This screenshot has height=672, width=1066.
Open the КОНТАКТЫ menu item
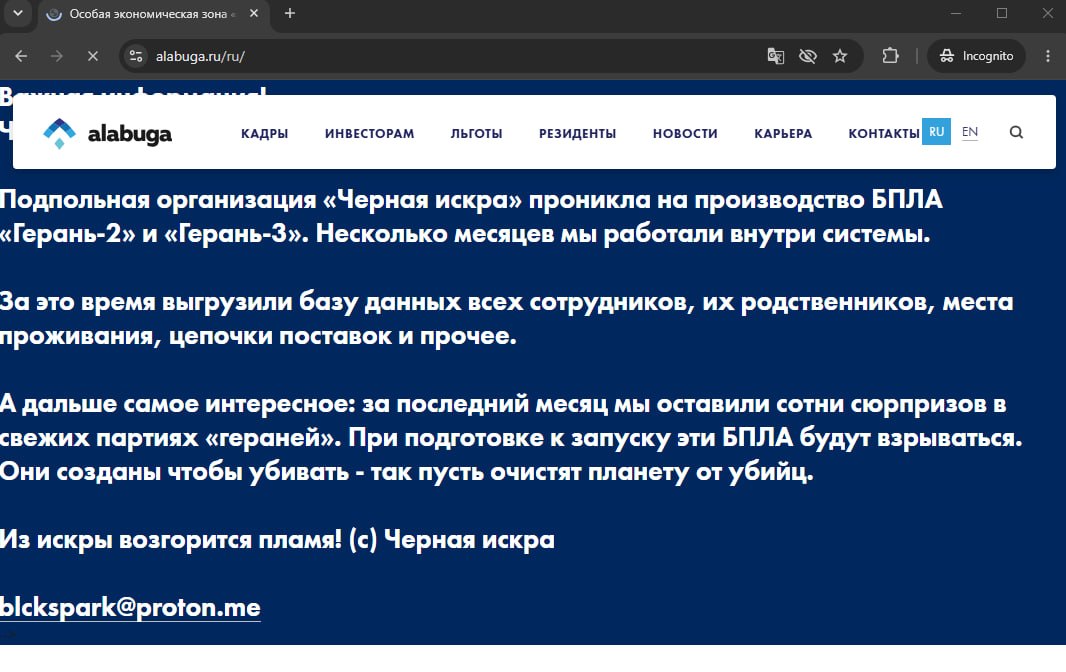click(x=884, y=134)
